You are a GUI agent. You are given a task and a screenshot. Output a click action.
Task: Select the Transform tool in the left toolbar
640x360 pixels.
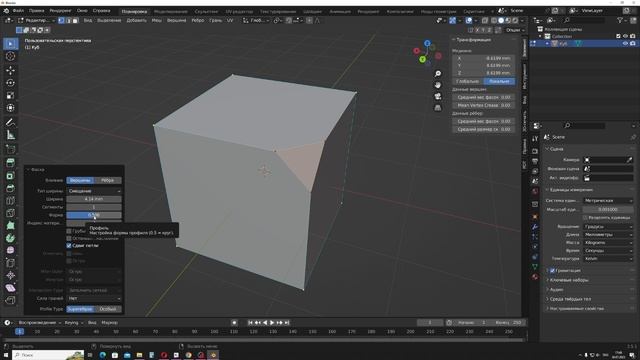click(x=11, y=108)
